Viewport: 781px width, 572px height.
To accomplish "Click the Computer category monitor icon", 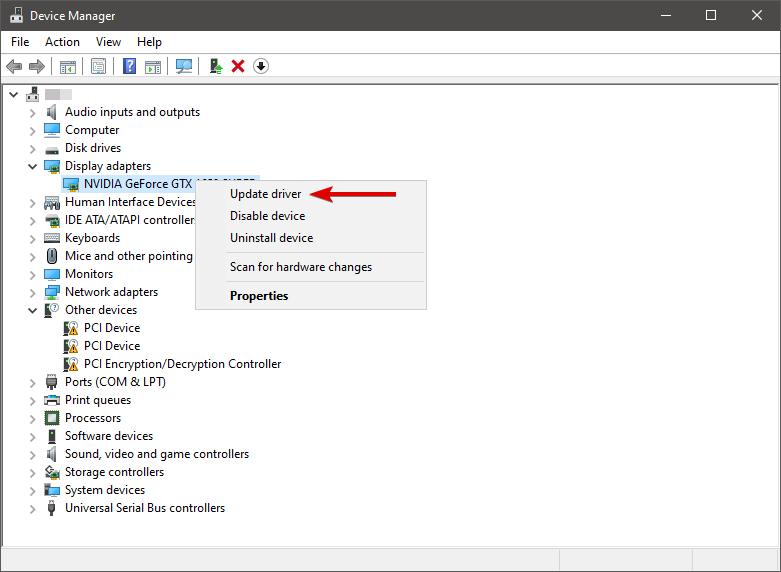I will coord(52,130).
